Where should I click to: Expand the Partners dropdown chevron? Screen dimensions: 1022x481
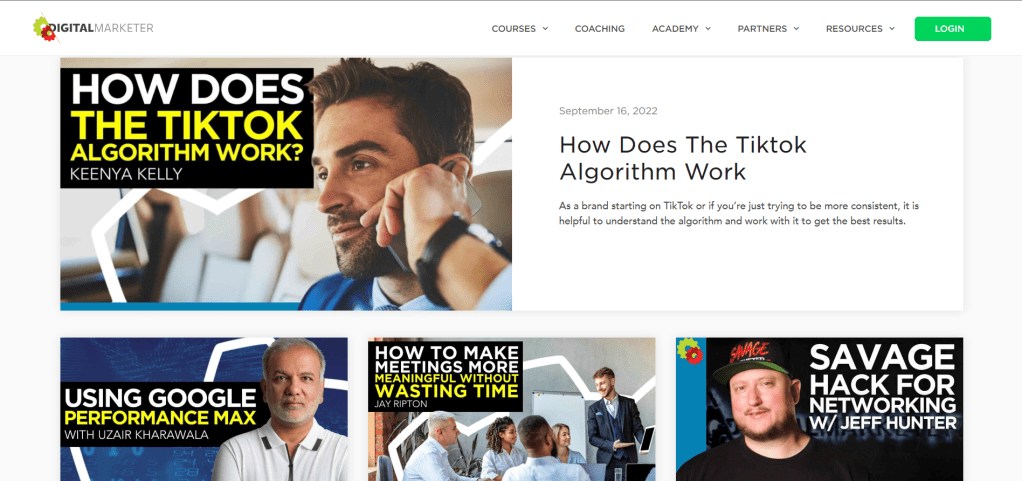coord(796,29)
